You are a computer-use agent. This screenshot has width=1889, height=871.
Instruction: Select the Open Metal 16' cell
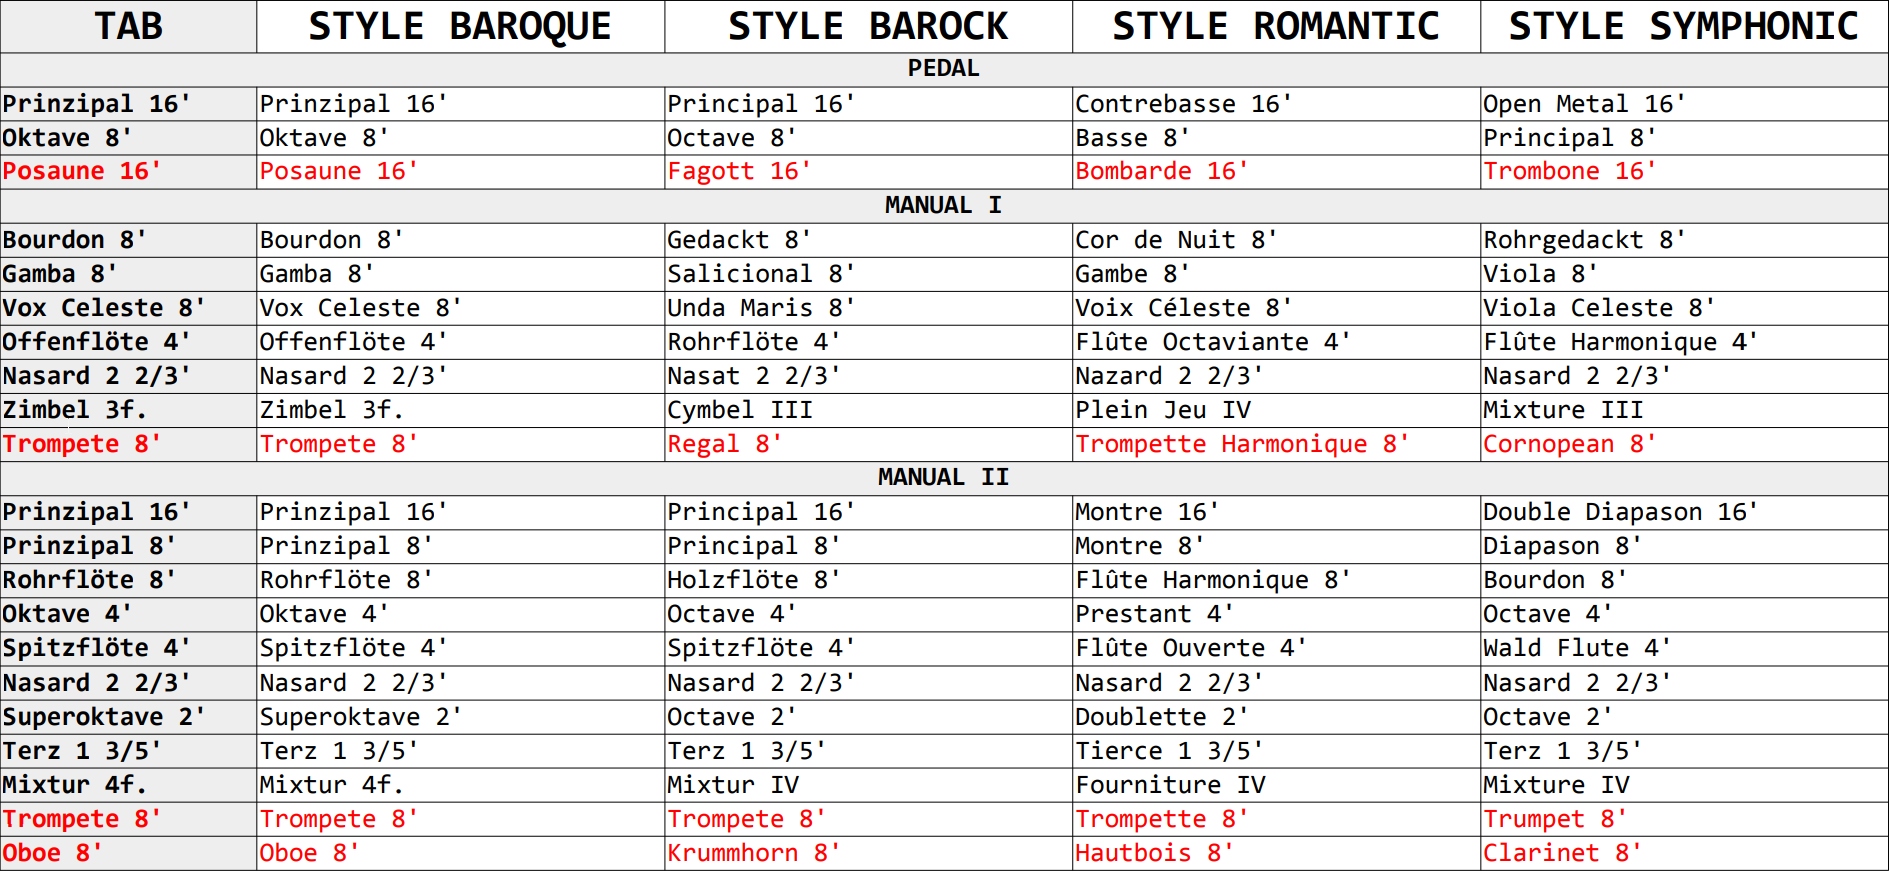click(1583, 104)
